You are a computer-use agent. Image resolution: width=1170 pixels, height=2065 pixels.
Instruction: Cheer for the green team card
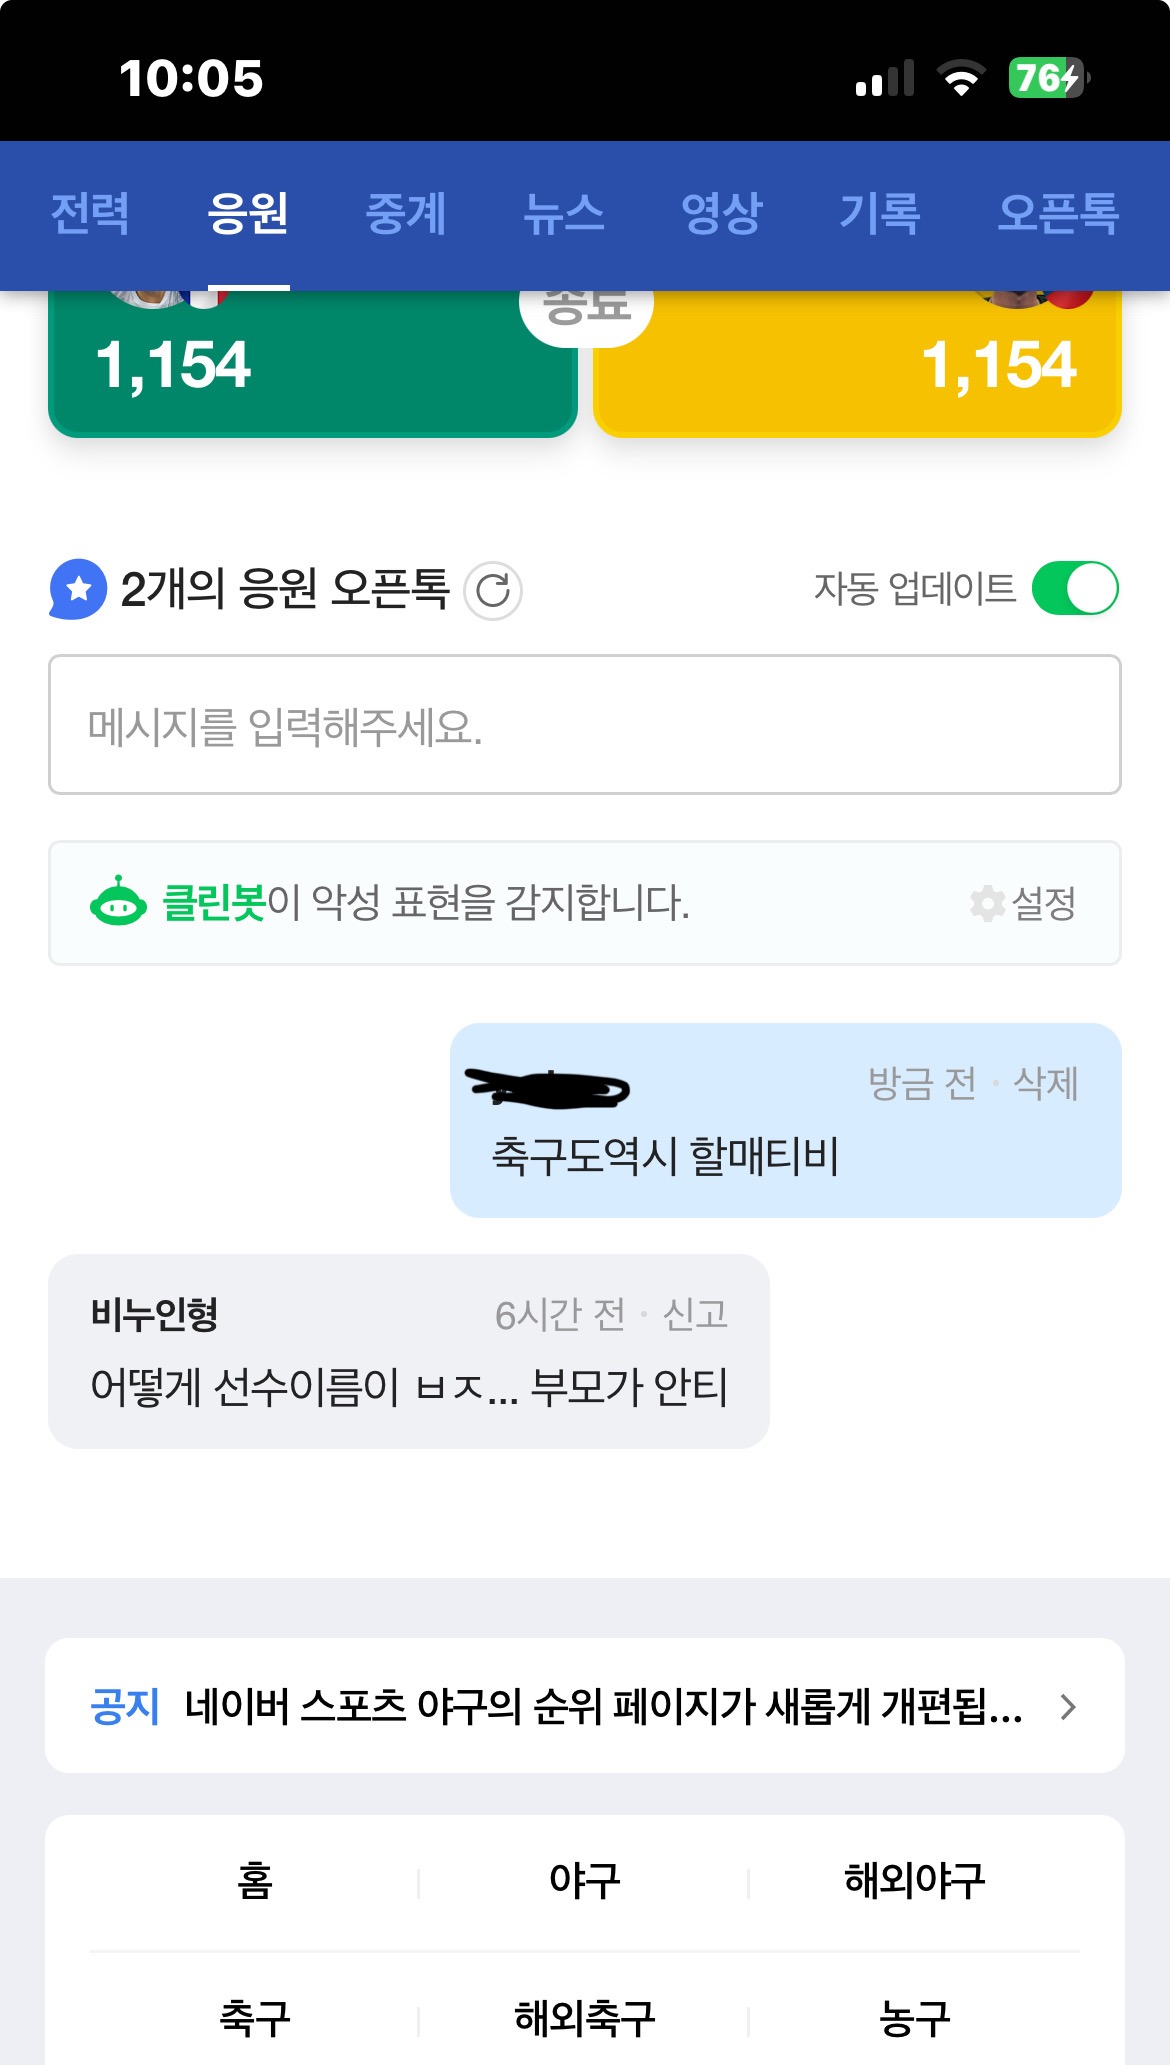pos(312,365)
